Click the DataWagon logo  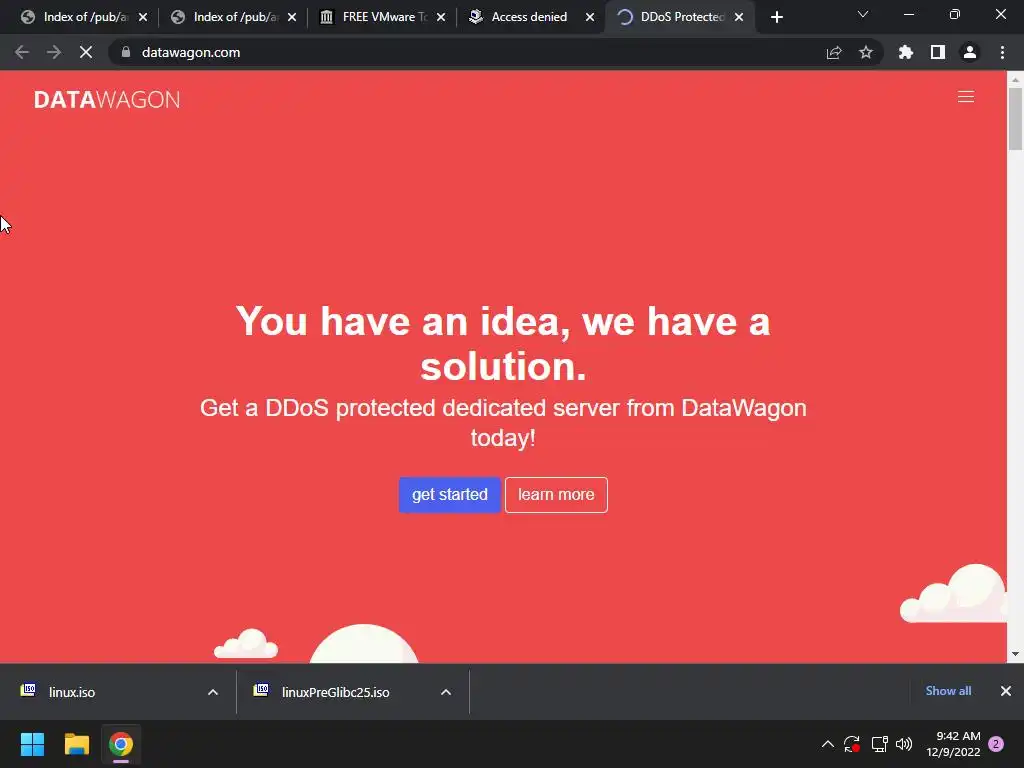(106, 99)
